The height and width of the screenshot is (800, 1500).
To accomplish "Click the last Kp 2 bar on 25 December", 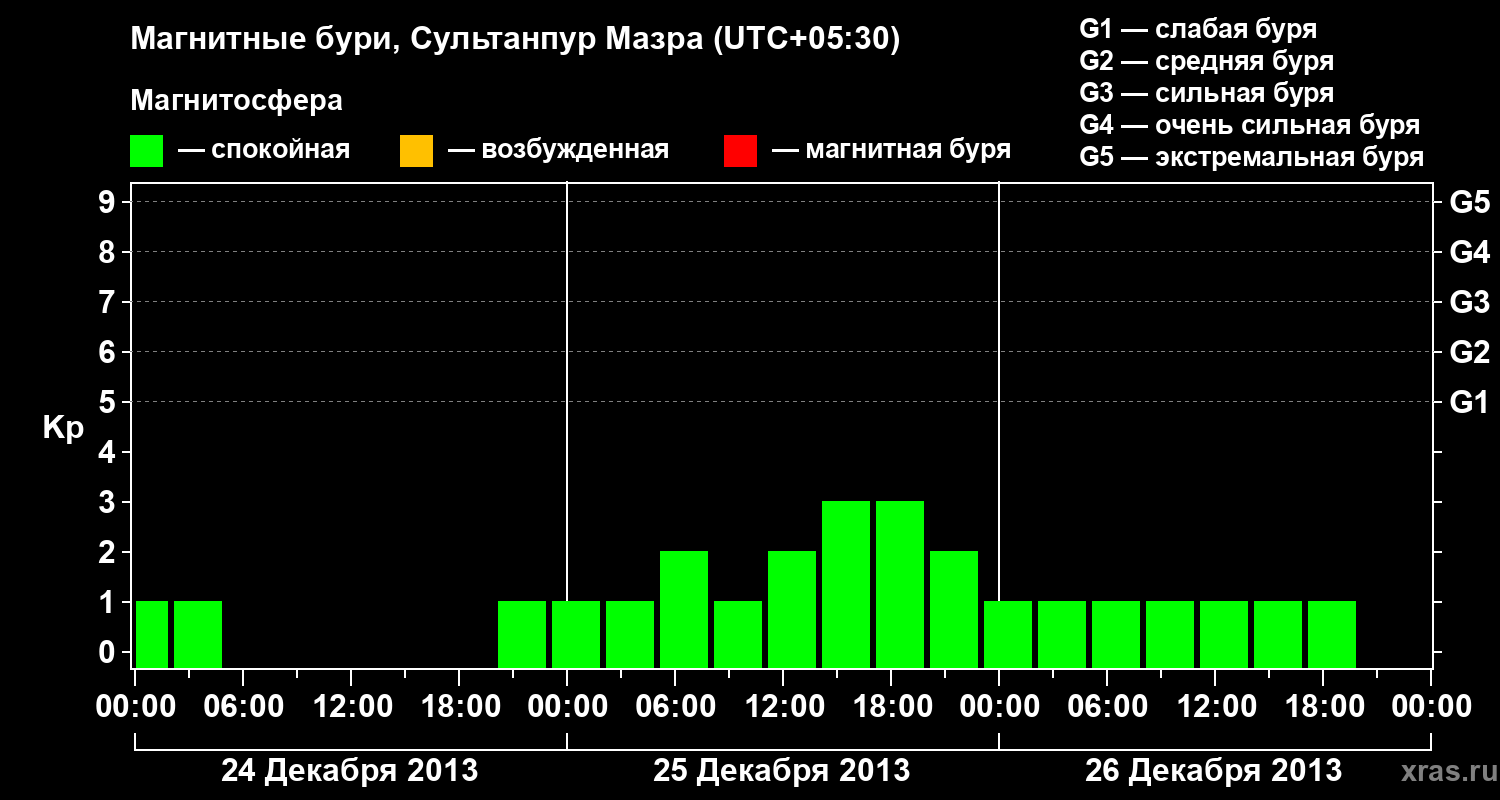I will pos(954,609).
